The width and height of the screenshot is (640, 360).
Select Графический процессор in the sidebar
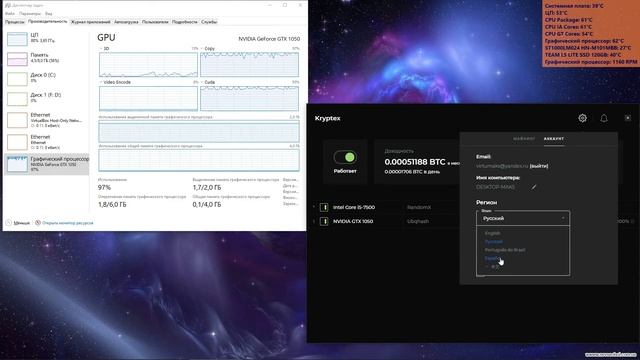coord(47,164)
